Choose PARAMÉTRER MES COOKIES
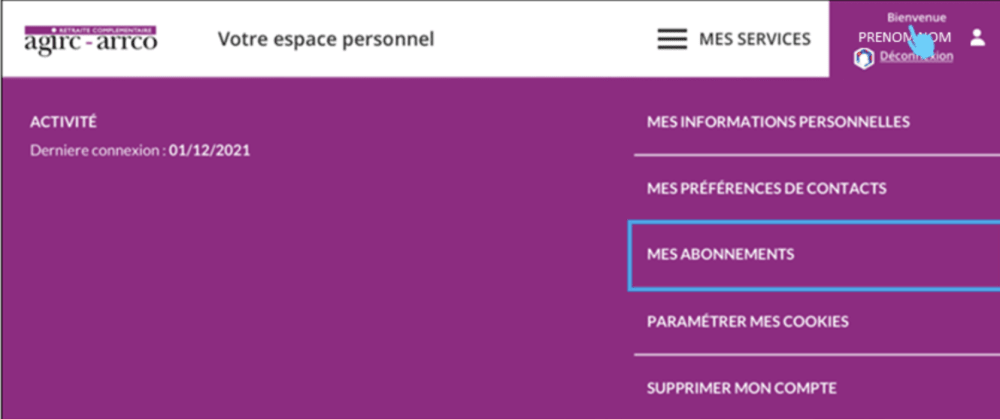 748,322
